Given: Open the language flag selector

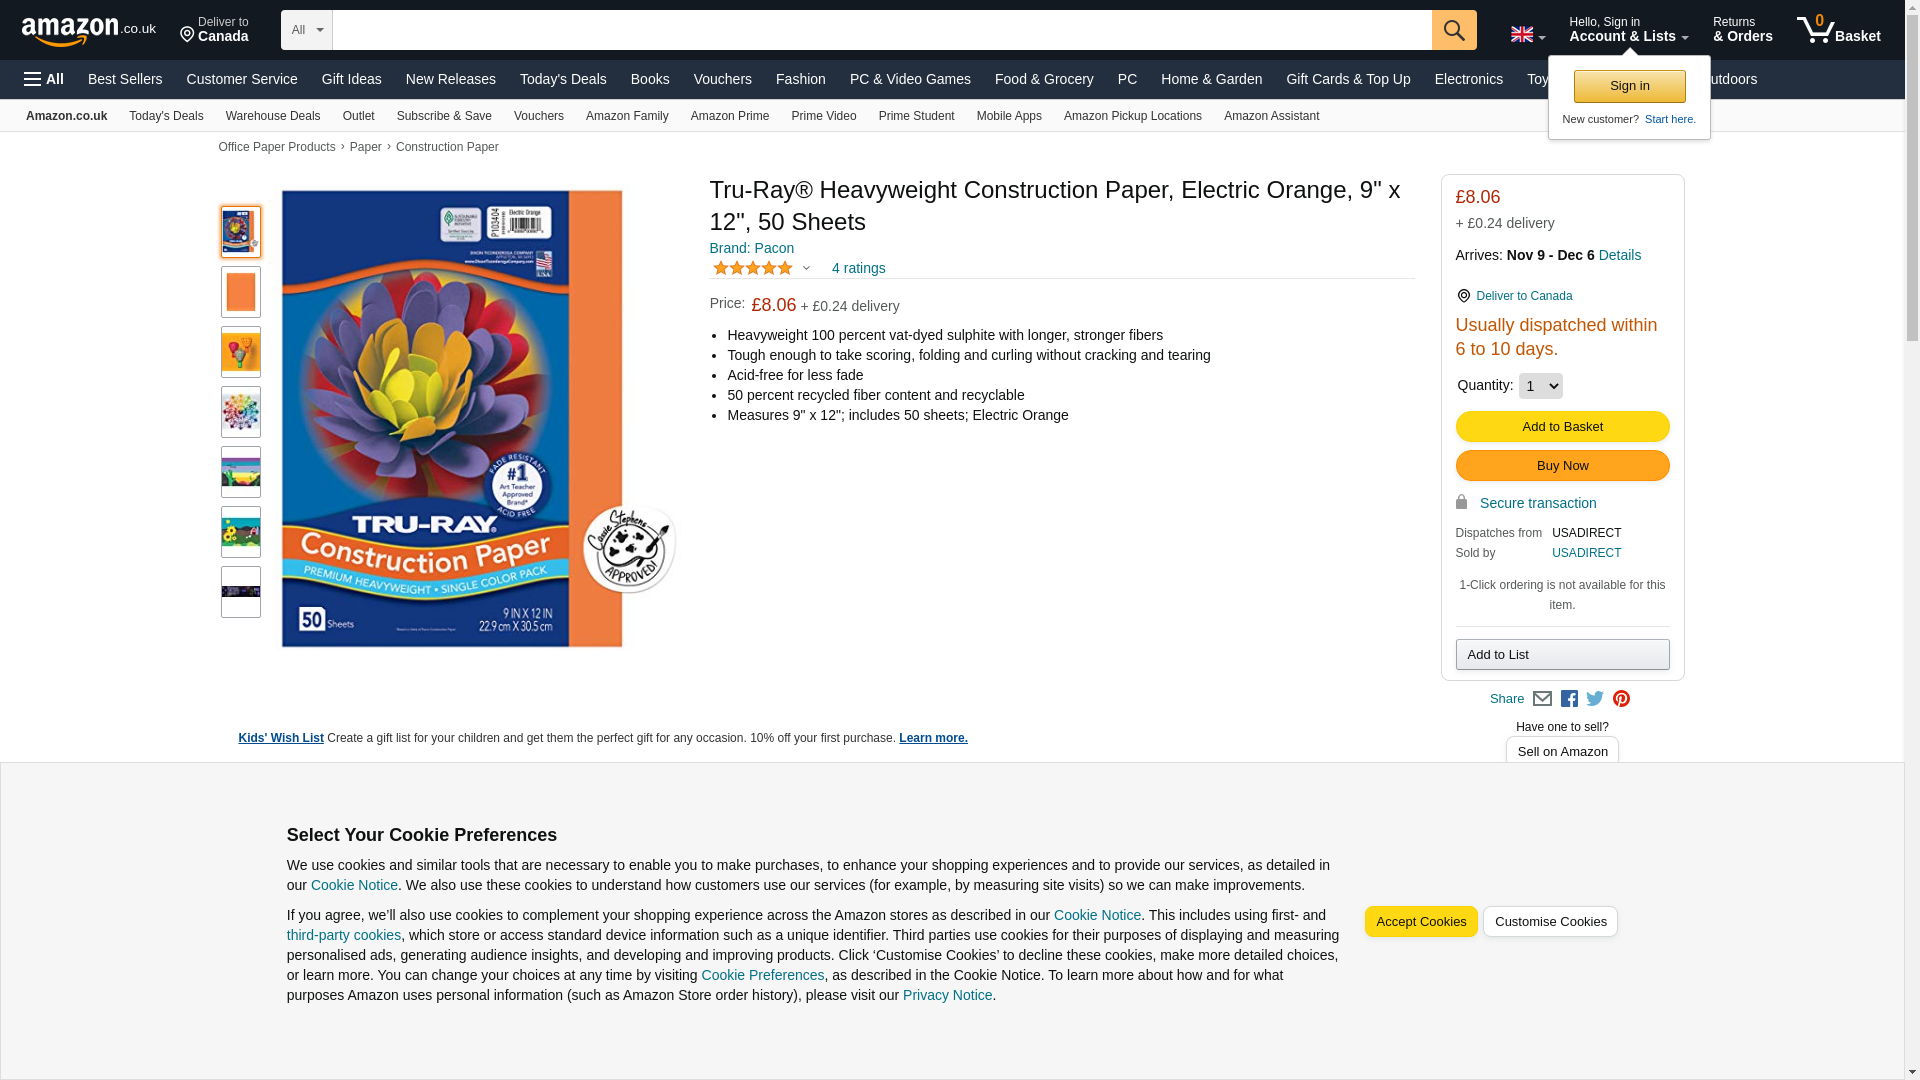Looking at the screenshot, I should (x=1528, y=34).
